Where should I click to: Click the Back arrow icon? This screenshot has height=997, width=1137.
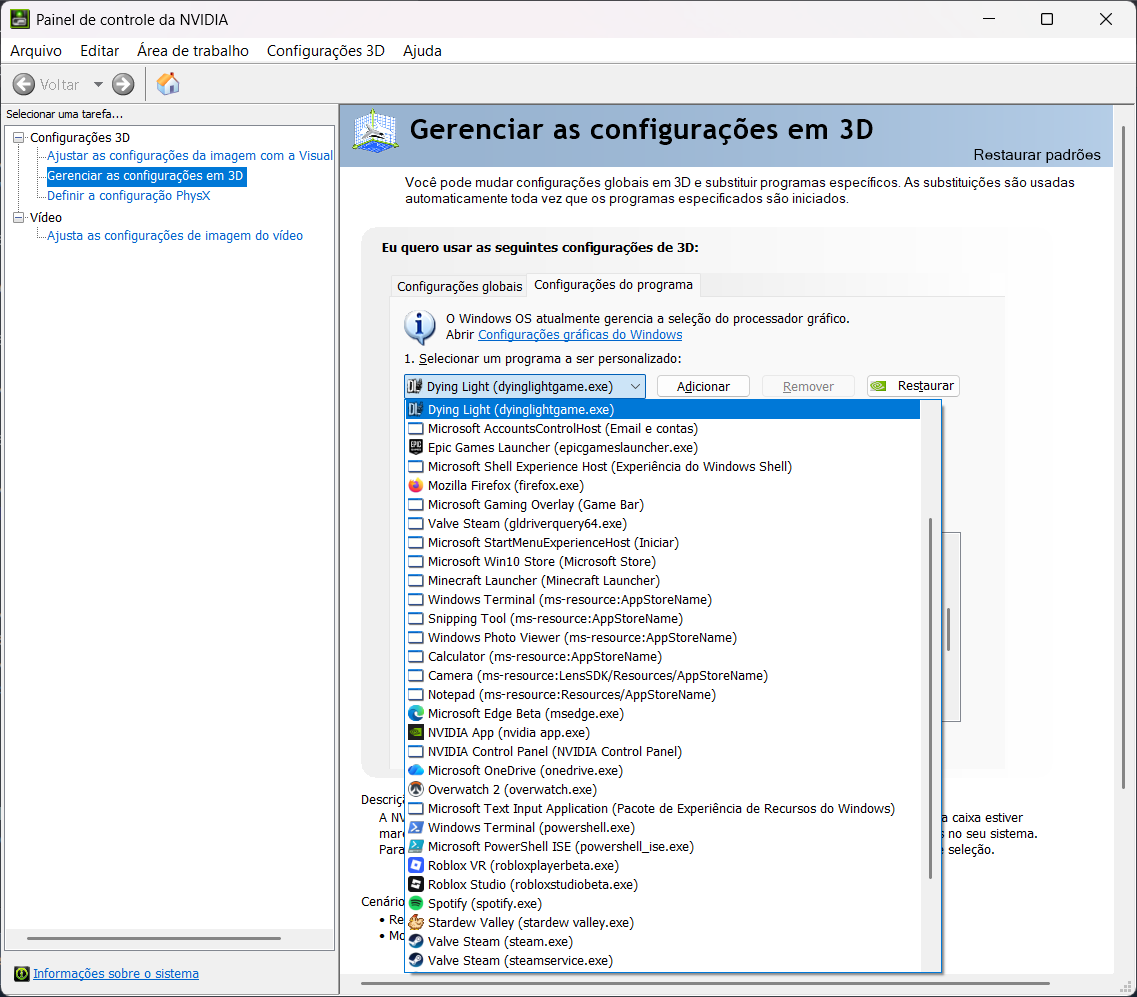(24, 84)
